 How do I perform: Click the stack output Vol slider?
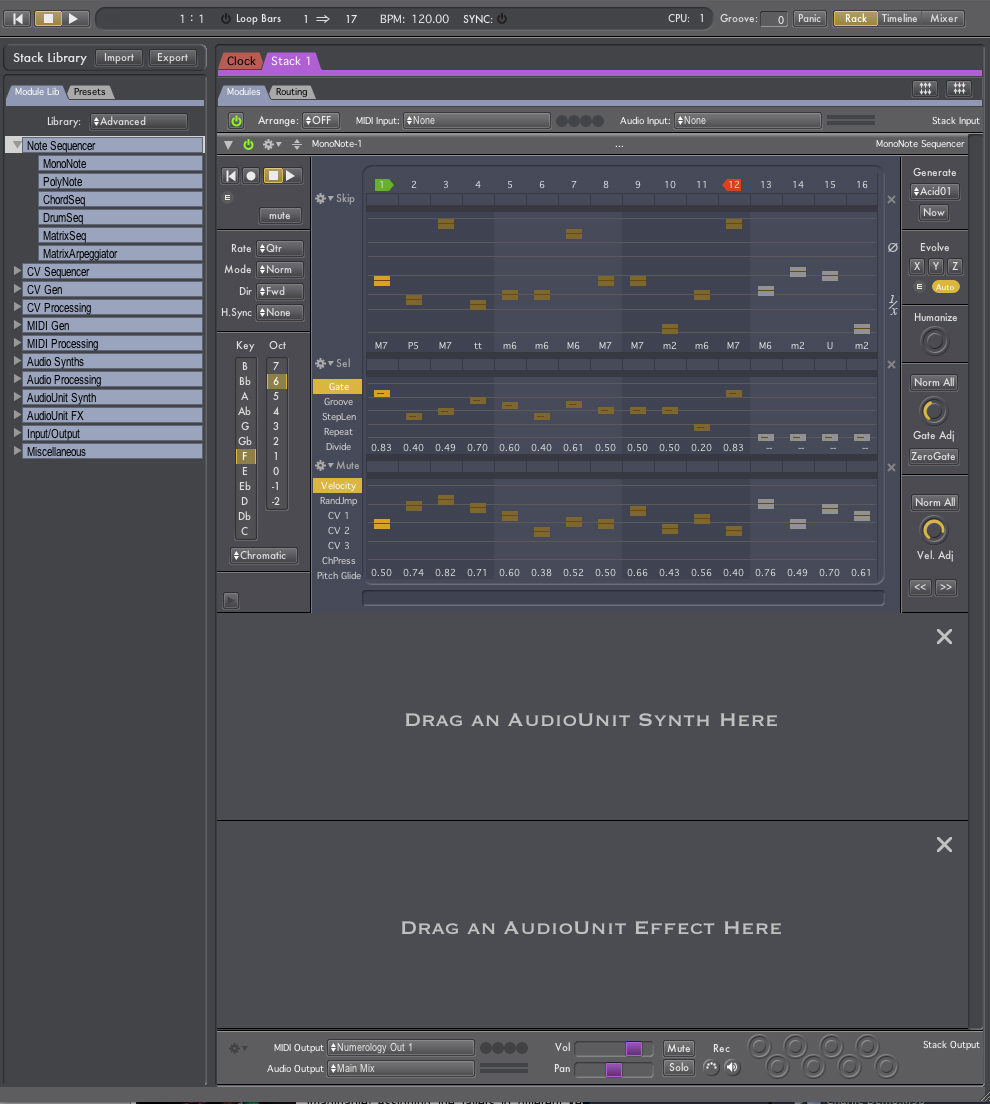614,1048
